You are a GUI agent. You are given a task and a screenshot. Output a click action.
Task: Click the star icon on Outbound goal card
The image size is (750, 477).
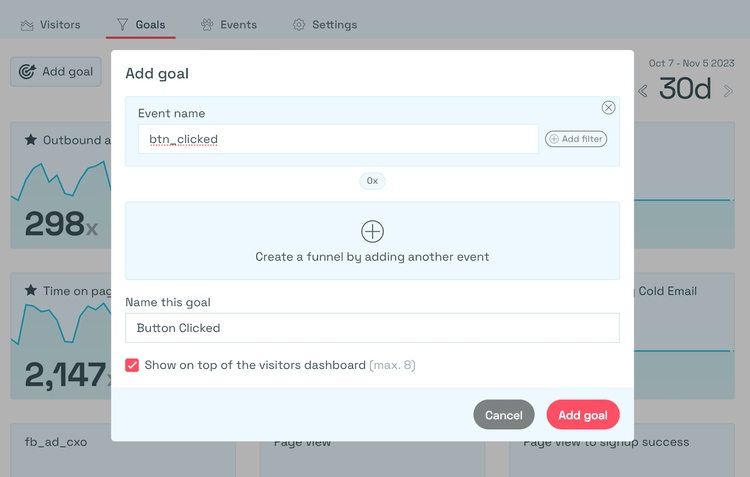(31, 140)
